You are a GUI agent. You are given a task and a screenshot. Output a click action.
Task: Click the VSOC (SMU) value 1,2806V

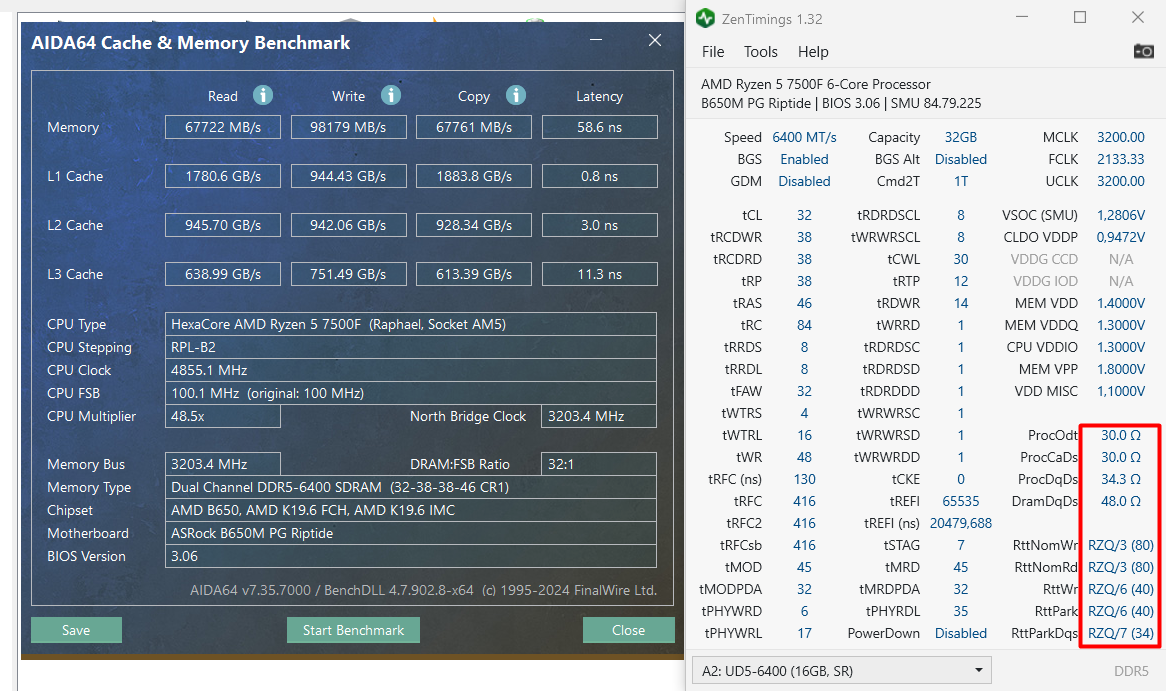(1121, 215)
